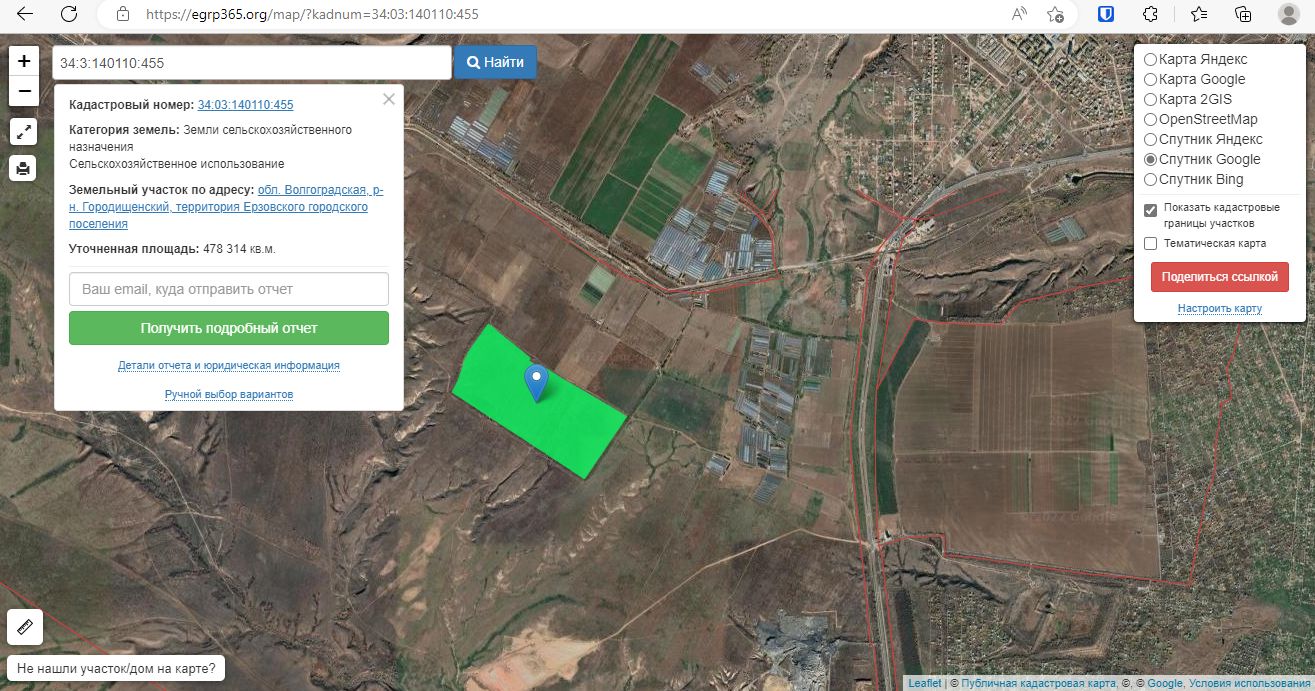Enable Тематическая карта checkbox

[x=1151, y=244]
